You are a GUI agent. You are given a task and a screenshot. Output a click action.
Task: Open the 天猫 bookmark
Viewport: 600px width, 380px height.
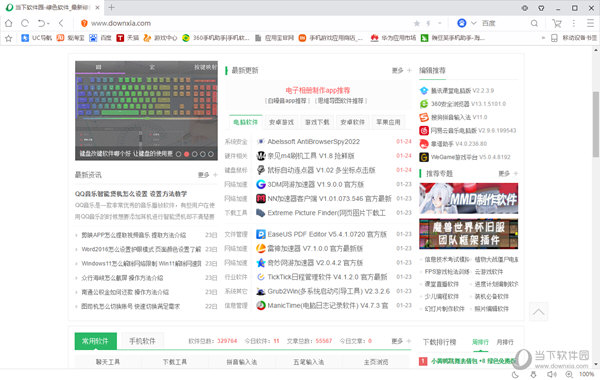coord(128,38)
